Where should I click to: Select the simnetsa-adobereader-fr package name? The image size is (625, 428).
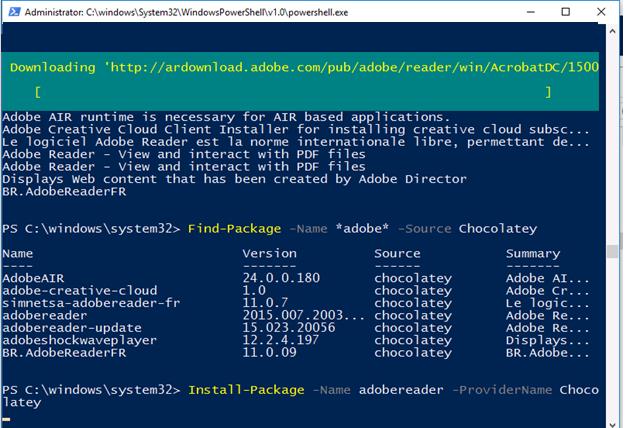91,303
